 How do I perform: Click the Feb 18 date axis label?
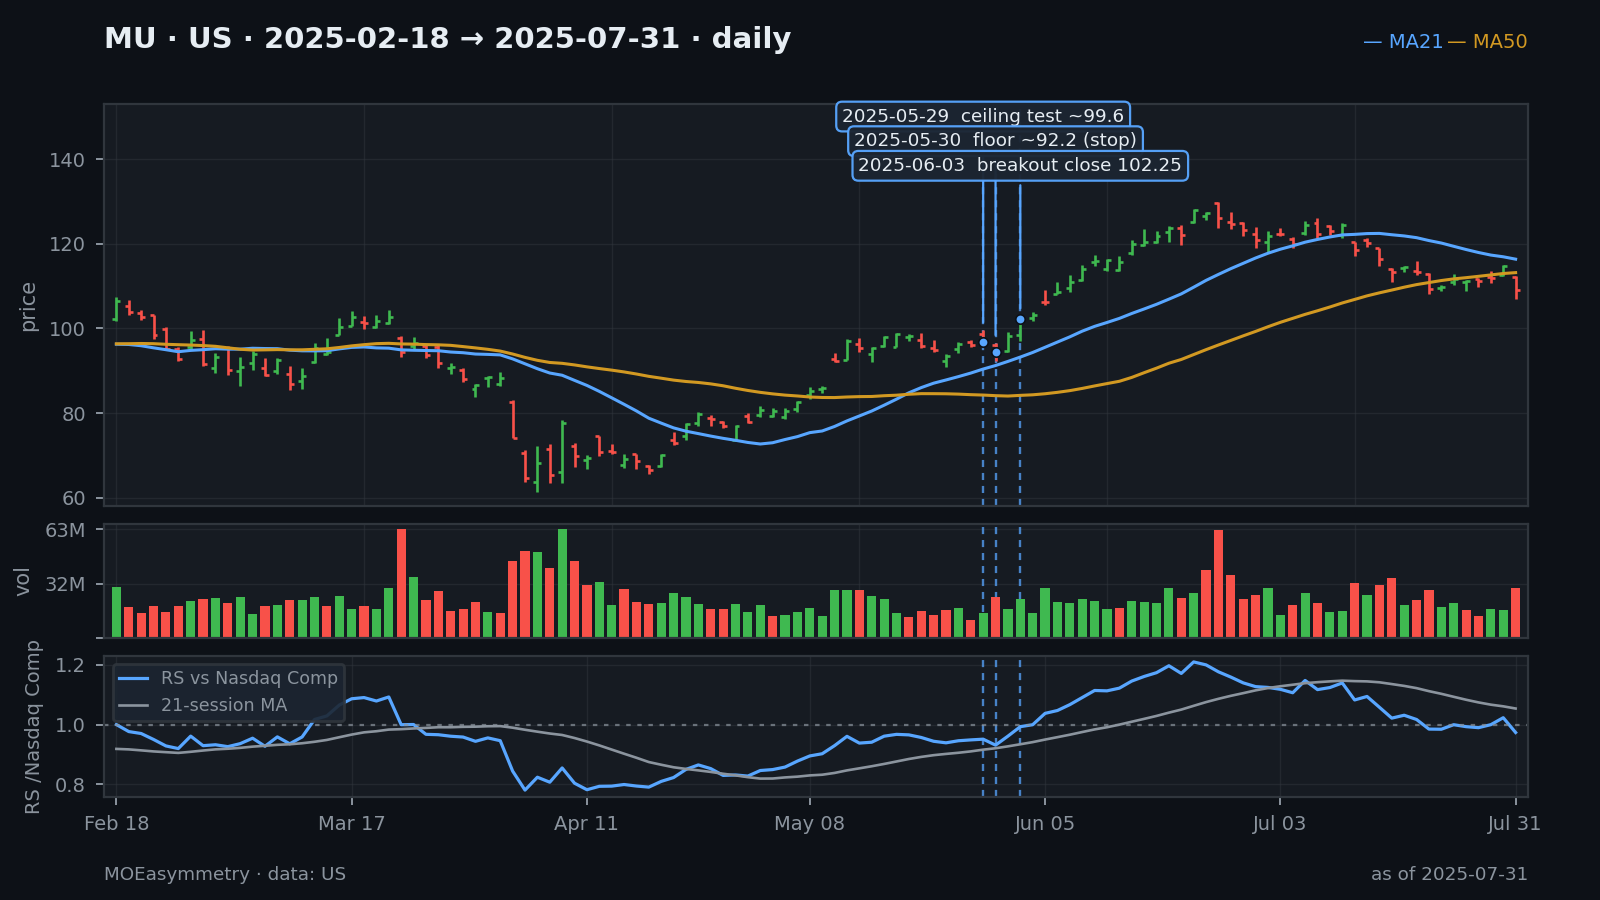[117, 824]
